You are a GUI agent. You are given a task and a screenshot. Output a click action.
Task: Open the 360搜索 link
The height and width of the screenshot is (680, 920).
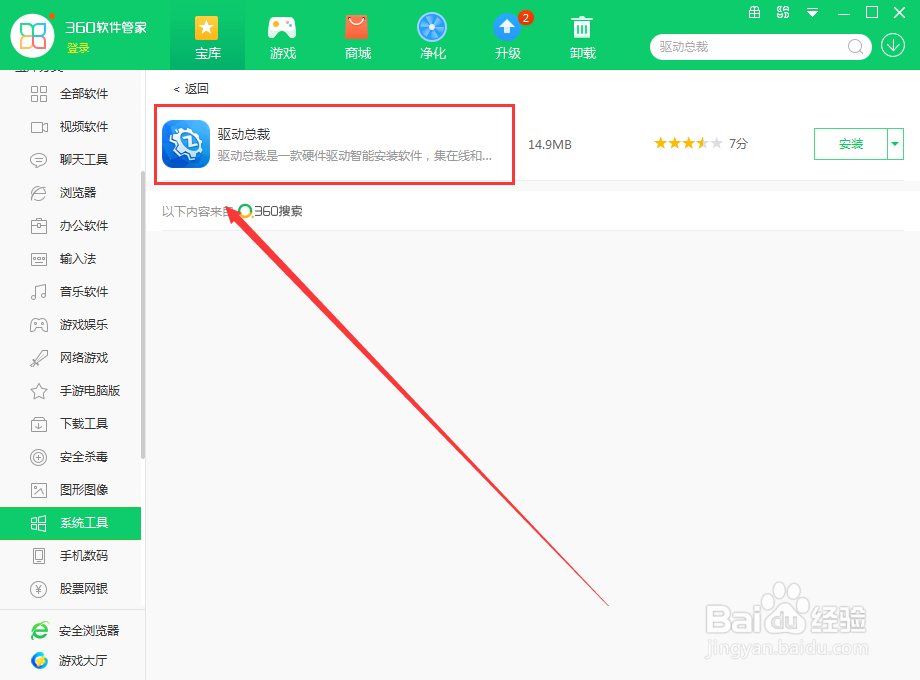point(270,211)
